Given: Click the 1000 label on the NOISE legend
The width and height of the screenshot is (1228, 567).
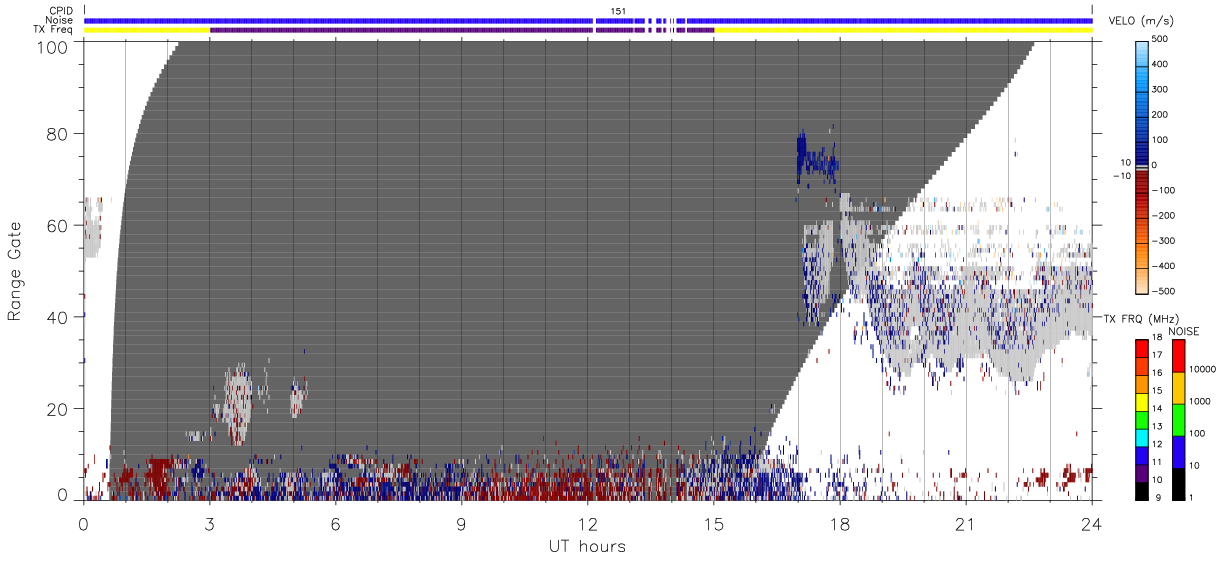Looking at the screenshot, I should (x=1202, y=401).
